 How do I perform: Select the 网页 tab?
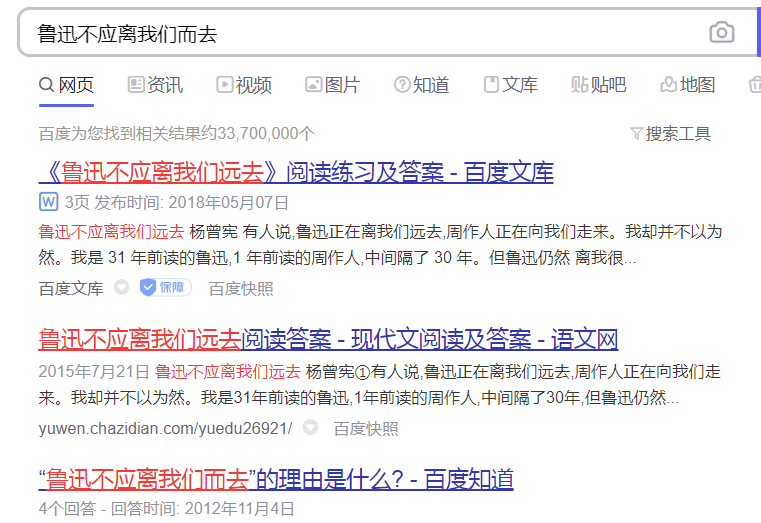pyautogui.click(x=66, y=85)
